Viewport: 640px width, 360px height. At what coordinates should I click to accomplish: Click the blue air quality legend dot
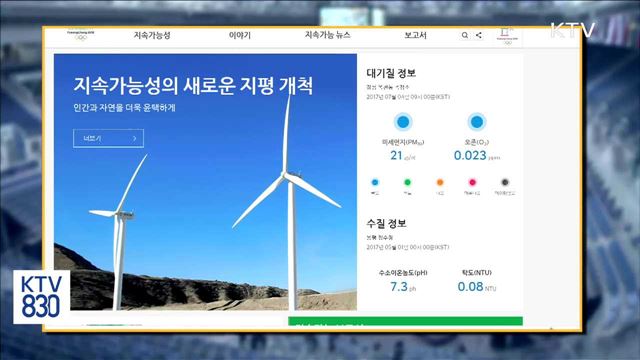(x=375, y=182)
